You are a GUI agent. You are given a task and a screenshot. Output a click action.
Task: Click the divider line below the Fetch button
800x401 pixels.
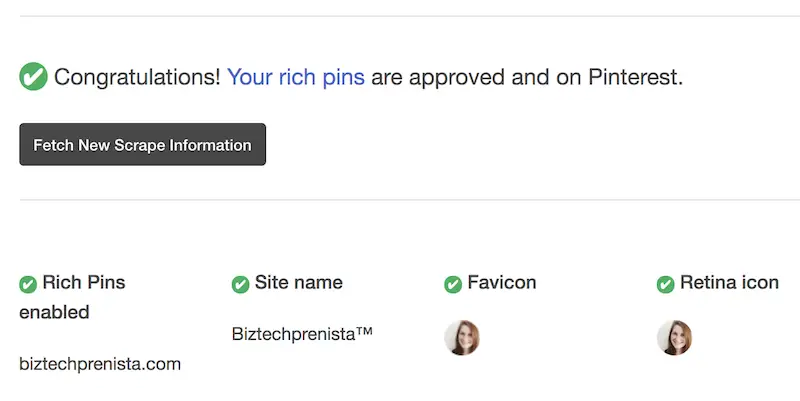click(410, 199)
